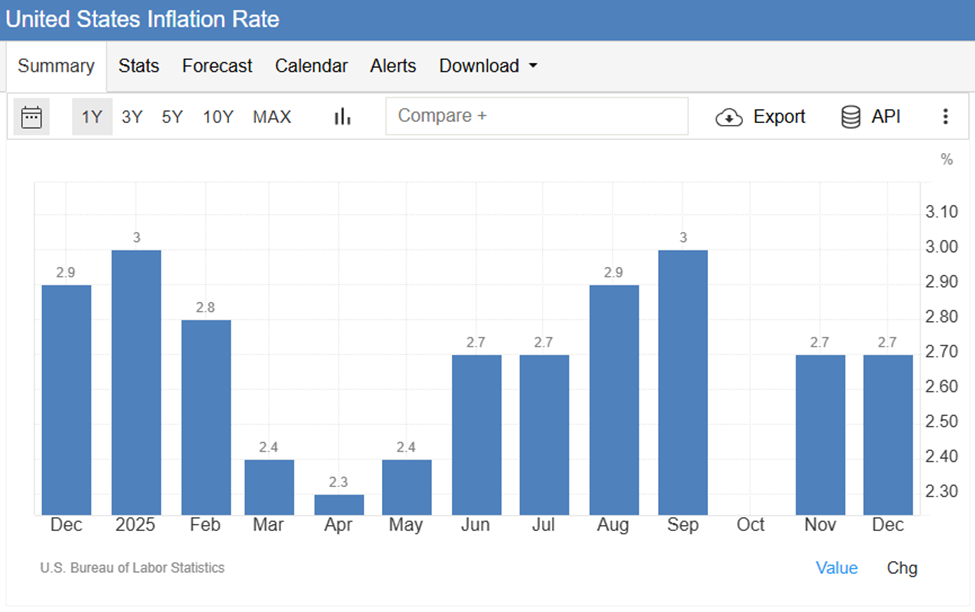Go to the Forecast tab
Viewport: 975px width, 612px height.
[x=217, y=66]
